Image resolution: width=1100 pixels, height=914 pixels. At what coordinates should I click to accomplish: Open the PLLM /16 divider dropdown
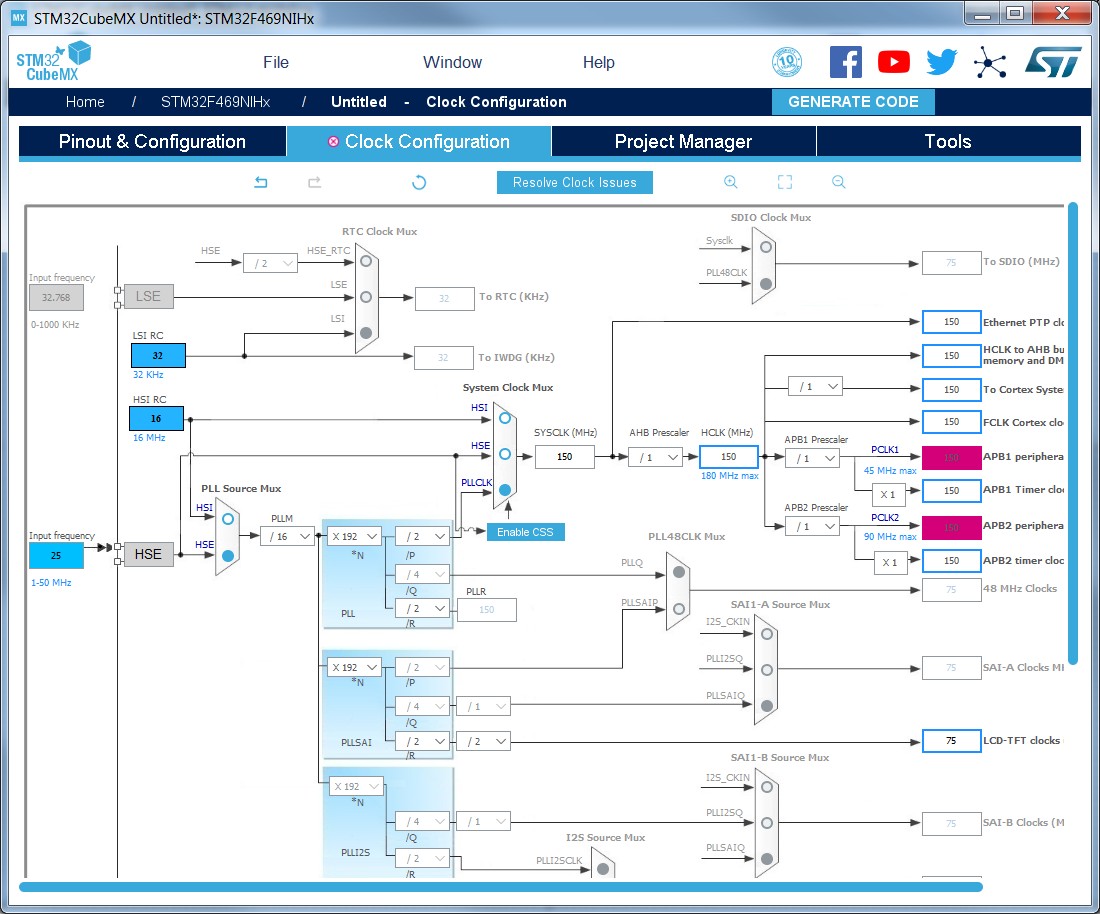[x=287, y=537]
